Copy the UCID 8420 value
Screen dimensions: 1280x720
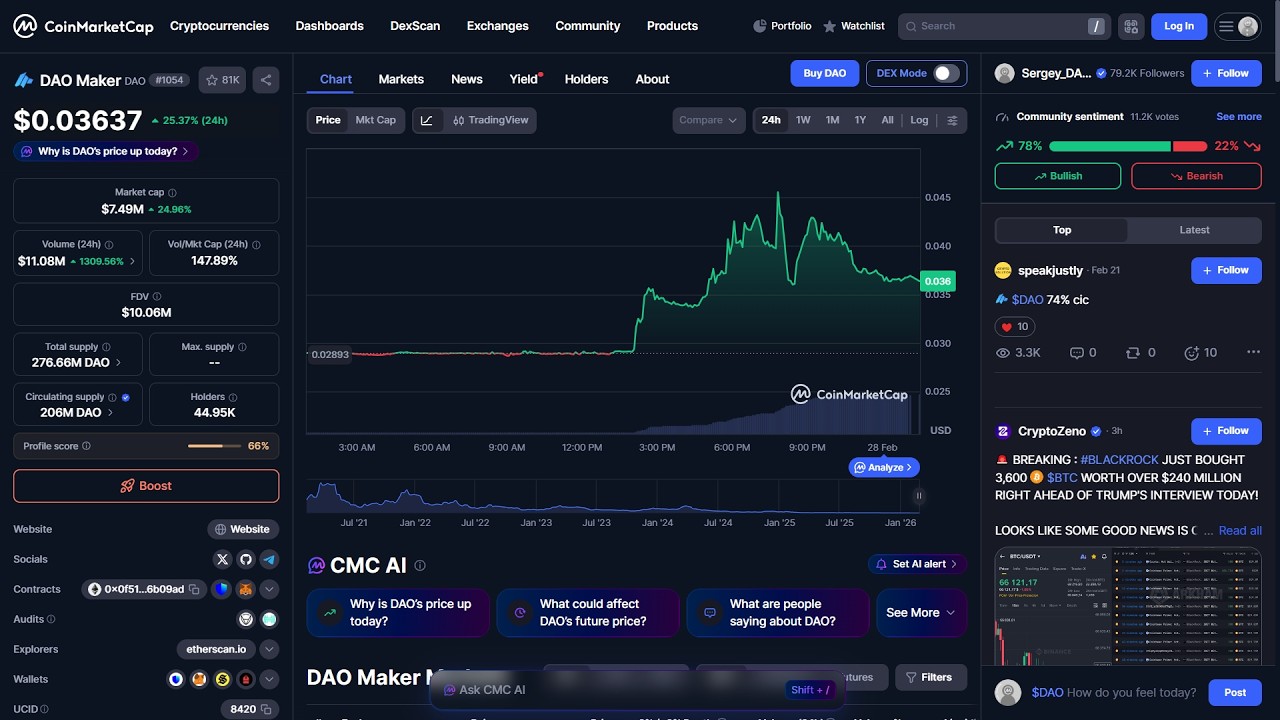pyautogui.click(x=267, y=709)
